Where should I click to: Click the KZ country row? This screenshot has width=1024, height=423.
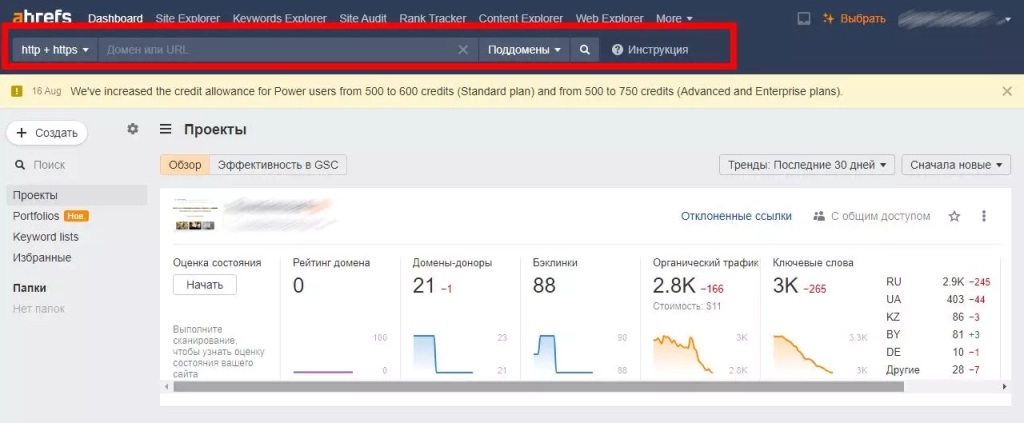tap(938, 317)
